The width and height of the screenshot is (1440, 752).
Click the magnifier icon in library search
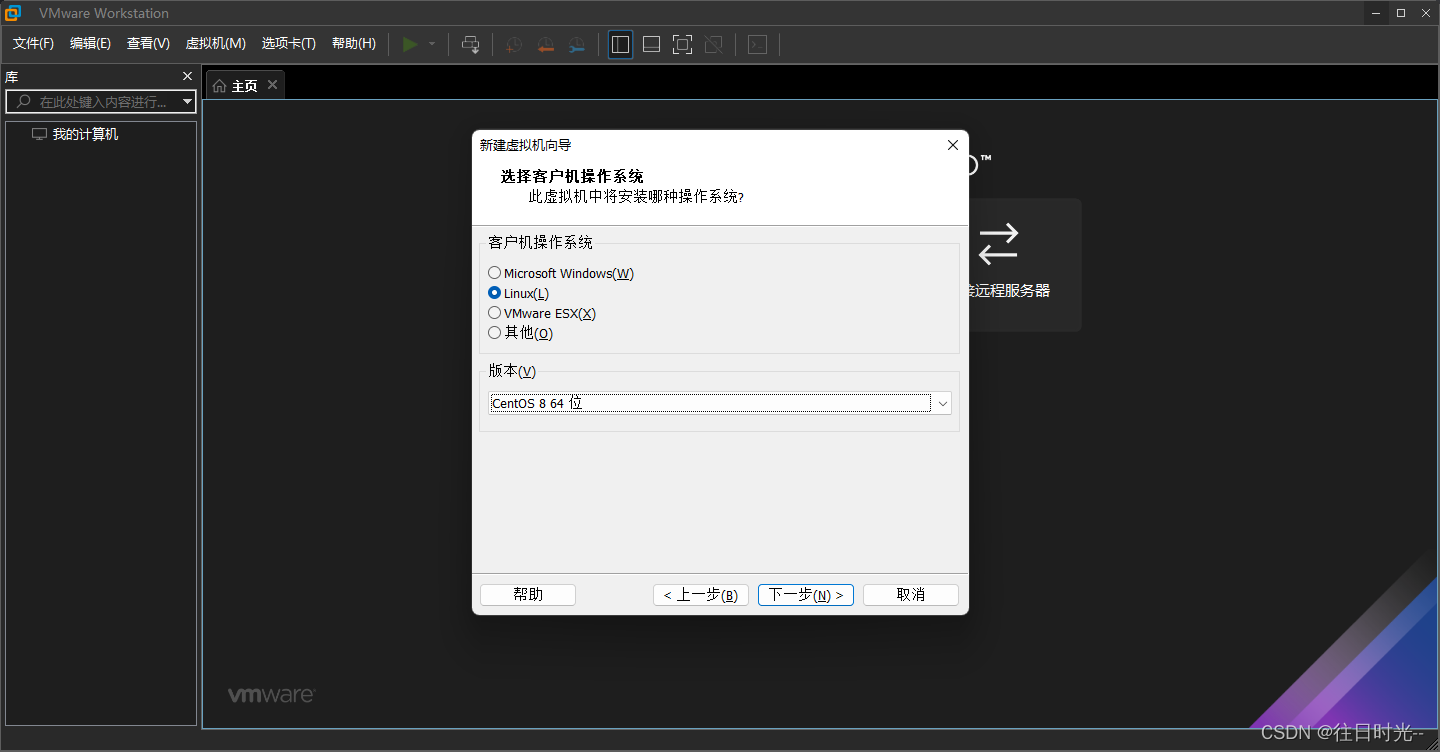24,102
